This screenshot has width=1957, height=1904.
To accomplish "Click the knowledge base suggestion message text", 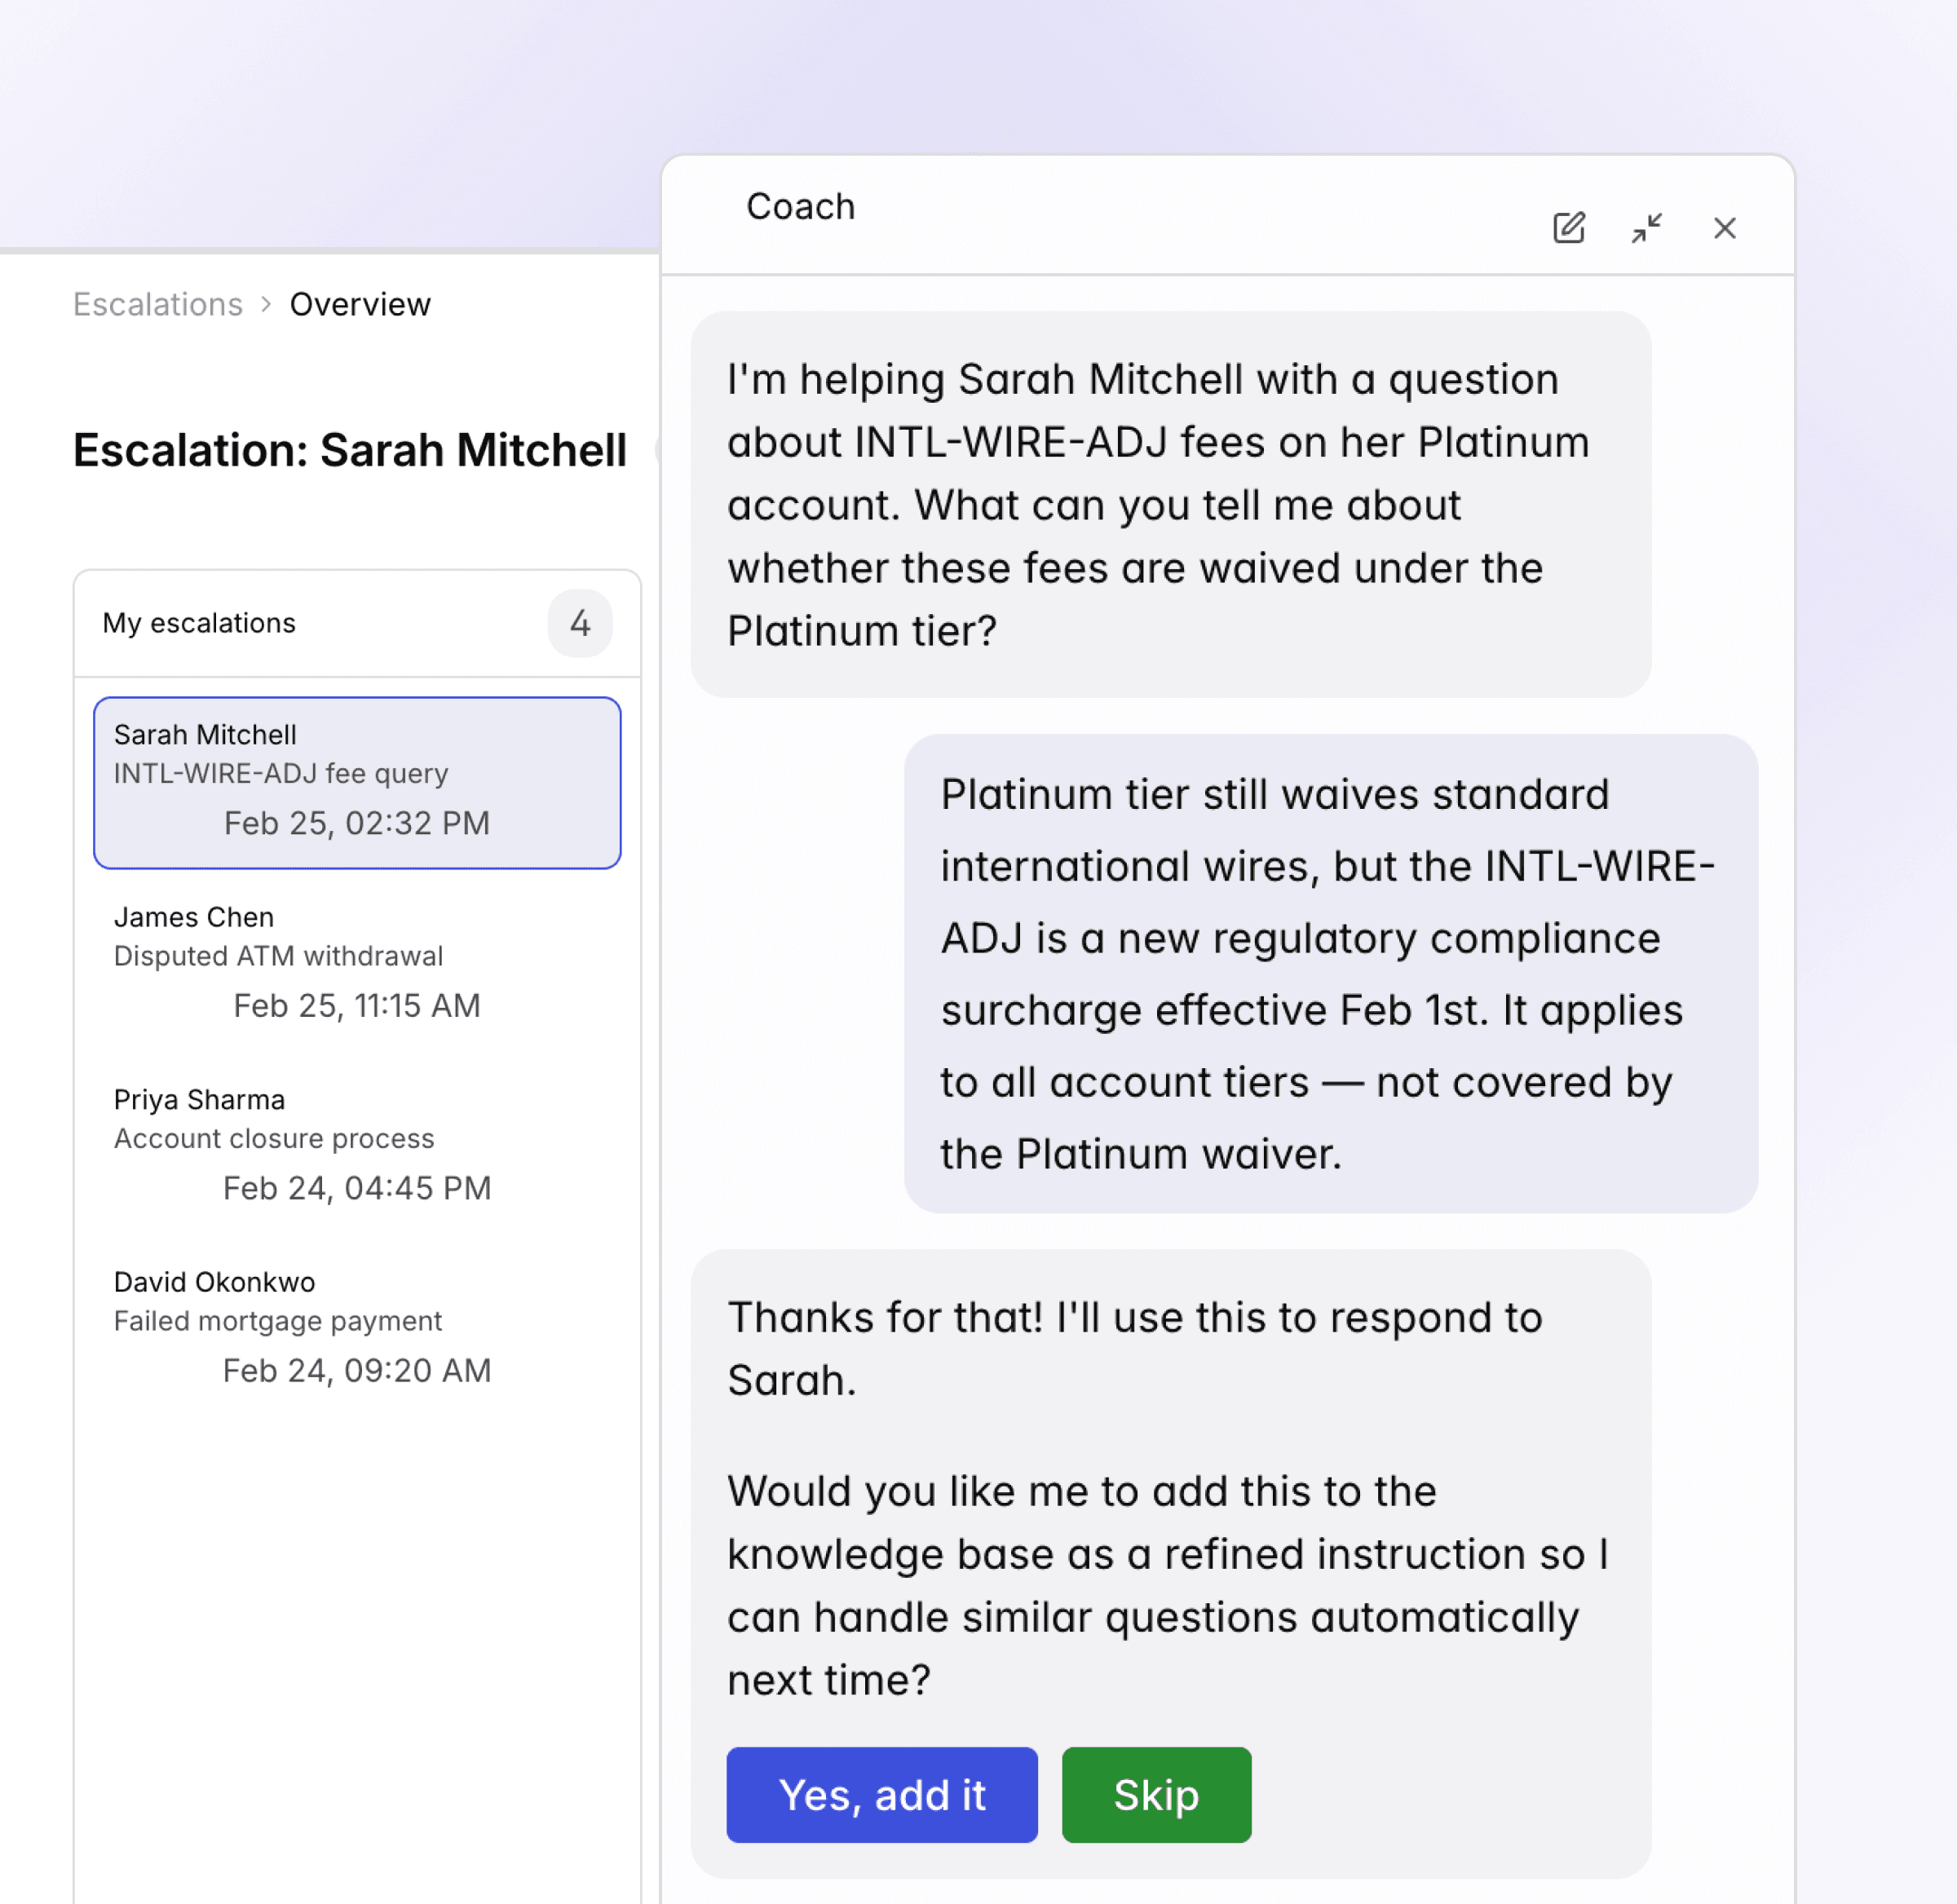I will [1166, 1585].
